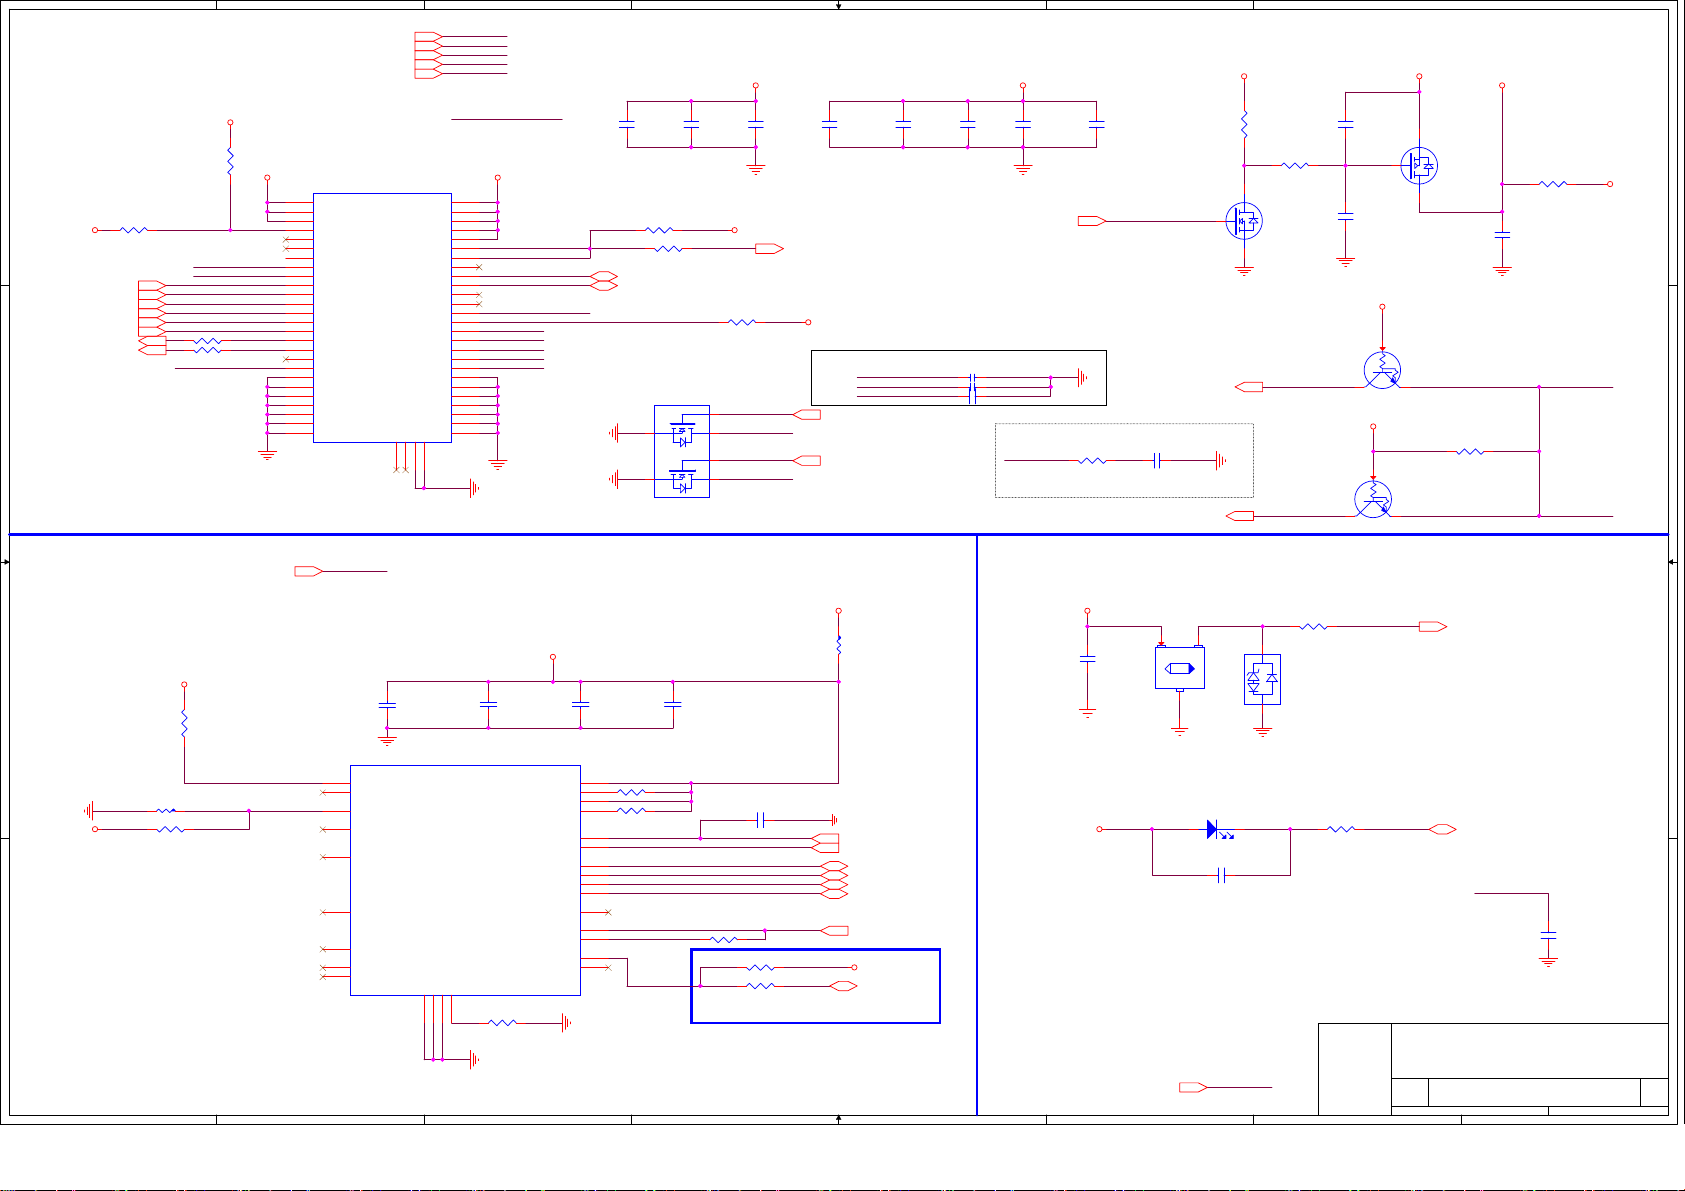Select the upper resistor inside the thick blue highlight box

click(760, 968)
